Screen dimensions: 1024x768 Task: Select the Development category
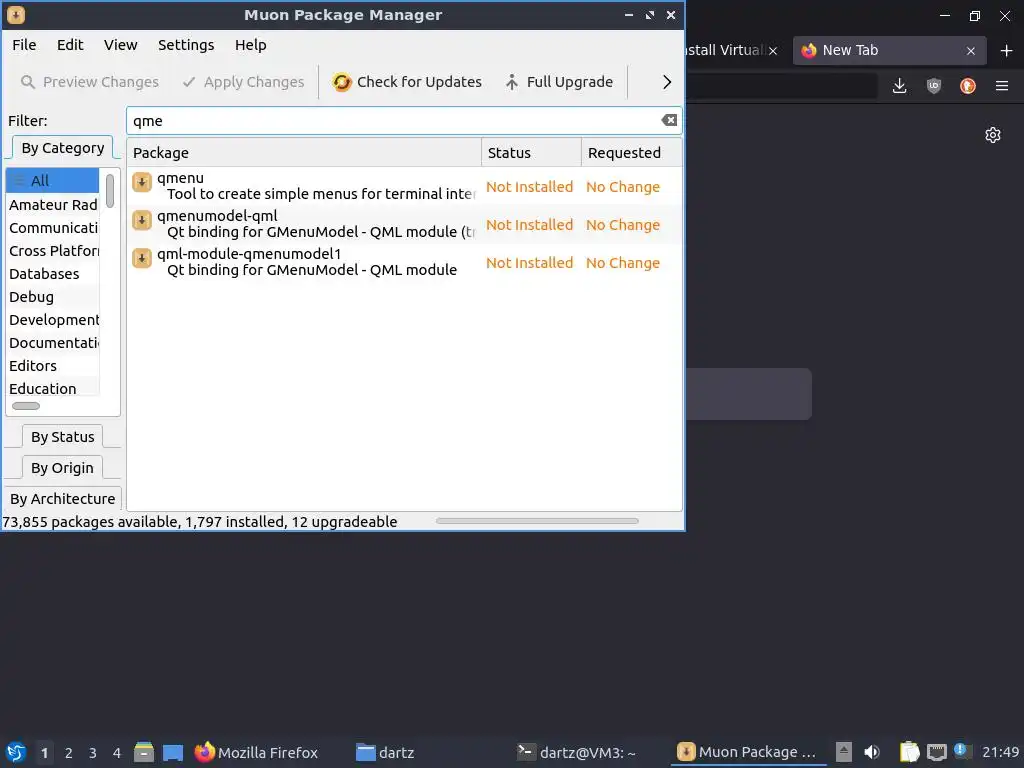(53, 320)
